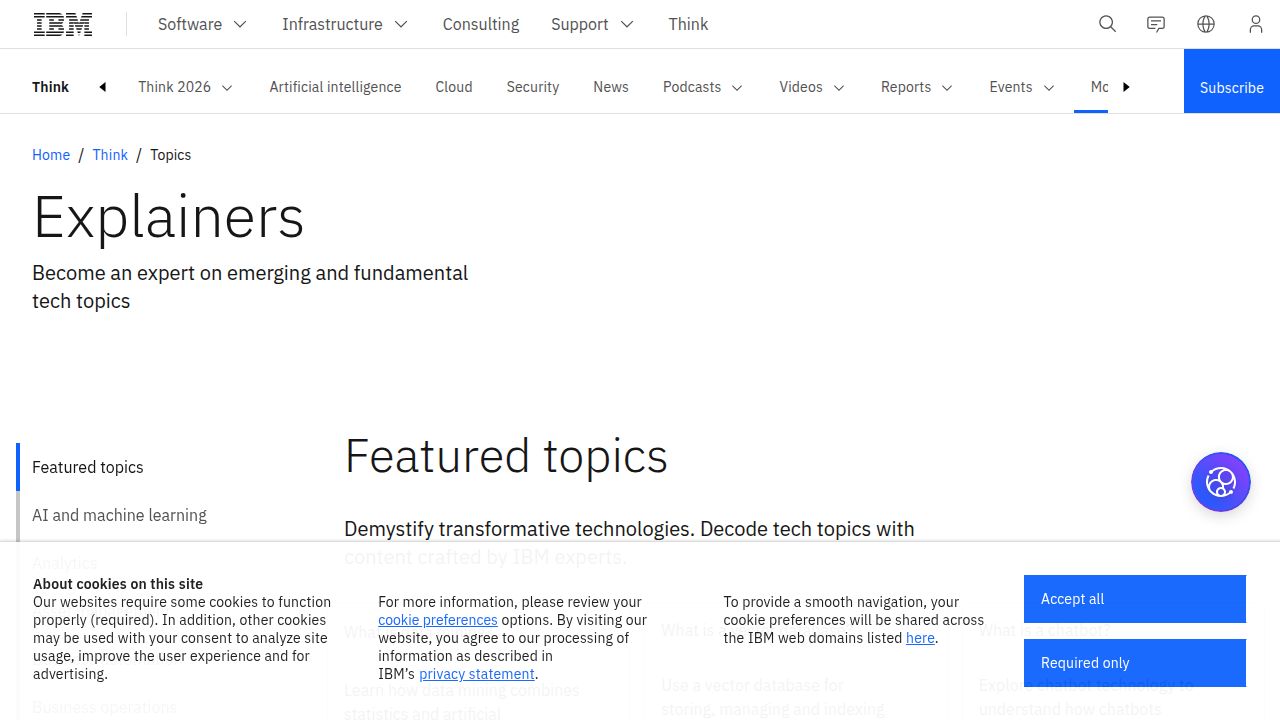Open the chat/contact icon in the header
The height and width of the screenshot is (720, 1280).
(1156, 24)
